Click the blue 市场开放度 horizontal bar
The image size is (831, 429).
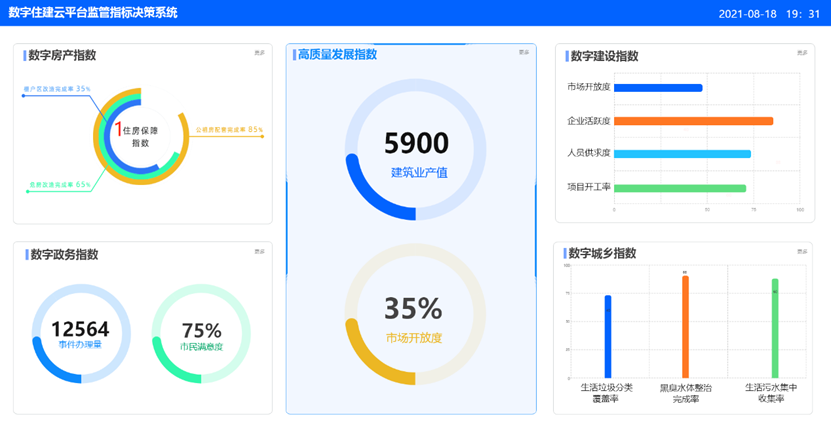[658, 88]
